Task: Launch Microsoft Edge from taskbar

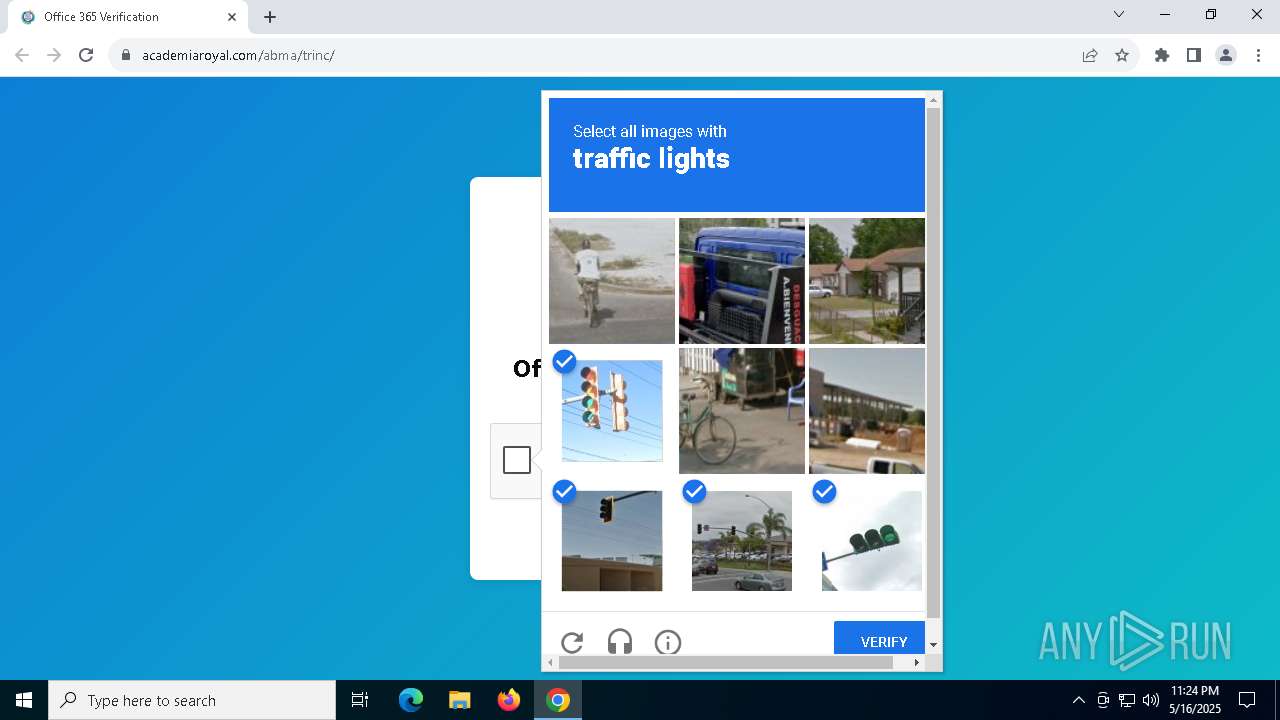Action: (411, 700)
